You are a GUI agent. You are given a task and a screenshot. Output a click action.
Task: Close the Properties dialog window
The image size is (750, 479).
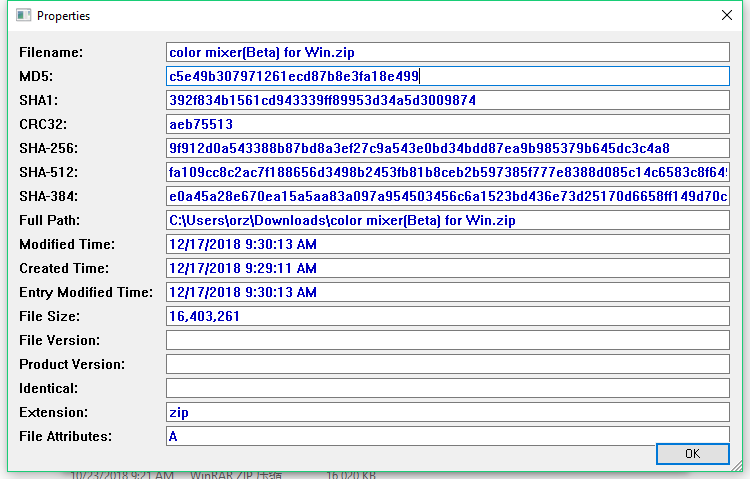[x=726, y=17]
